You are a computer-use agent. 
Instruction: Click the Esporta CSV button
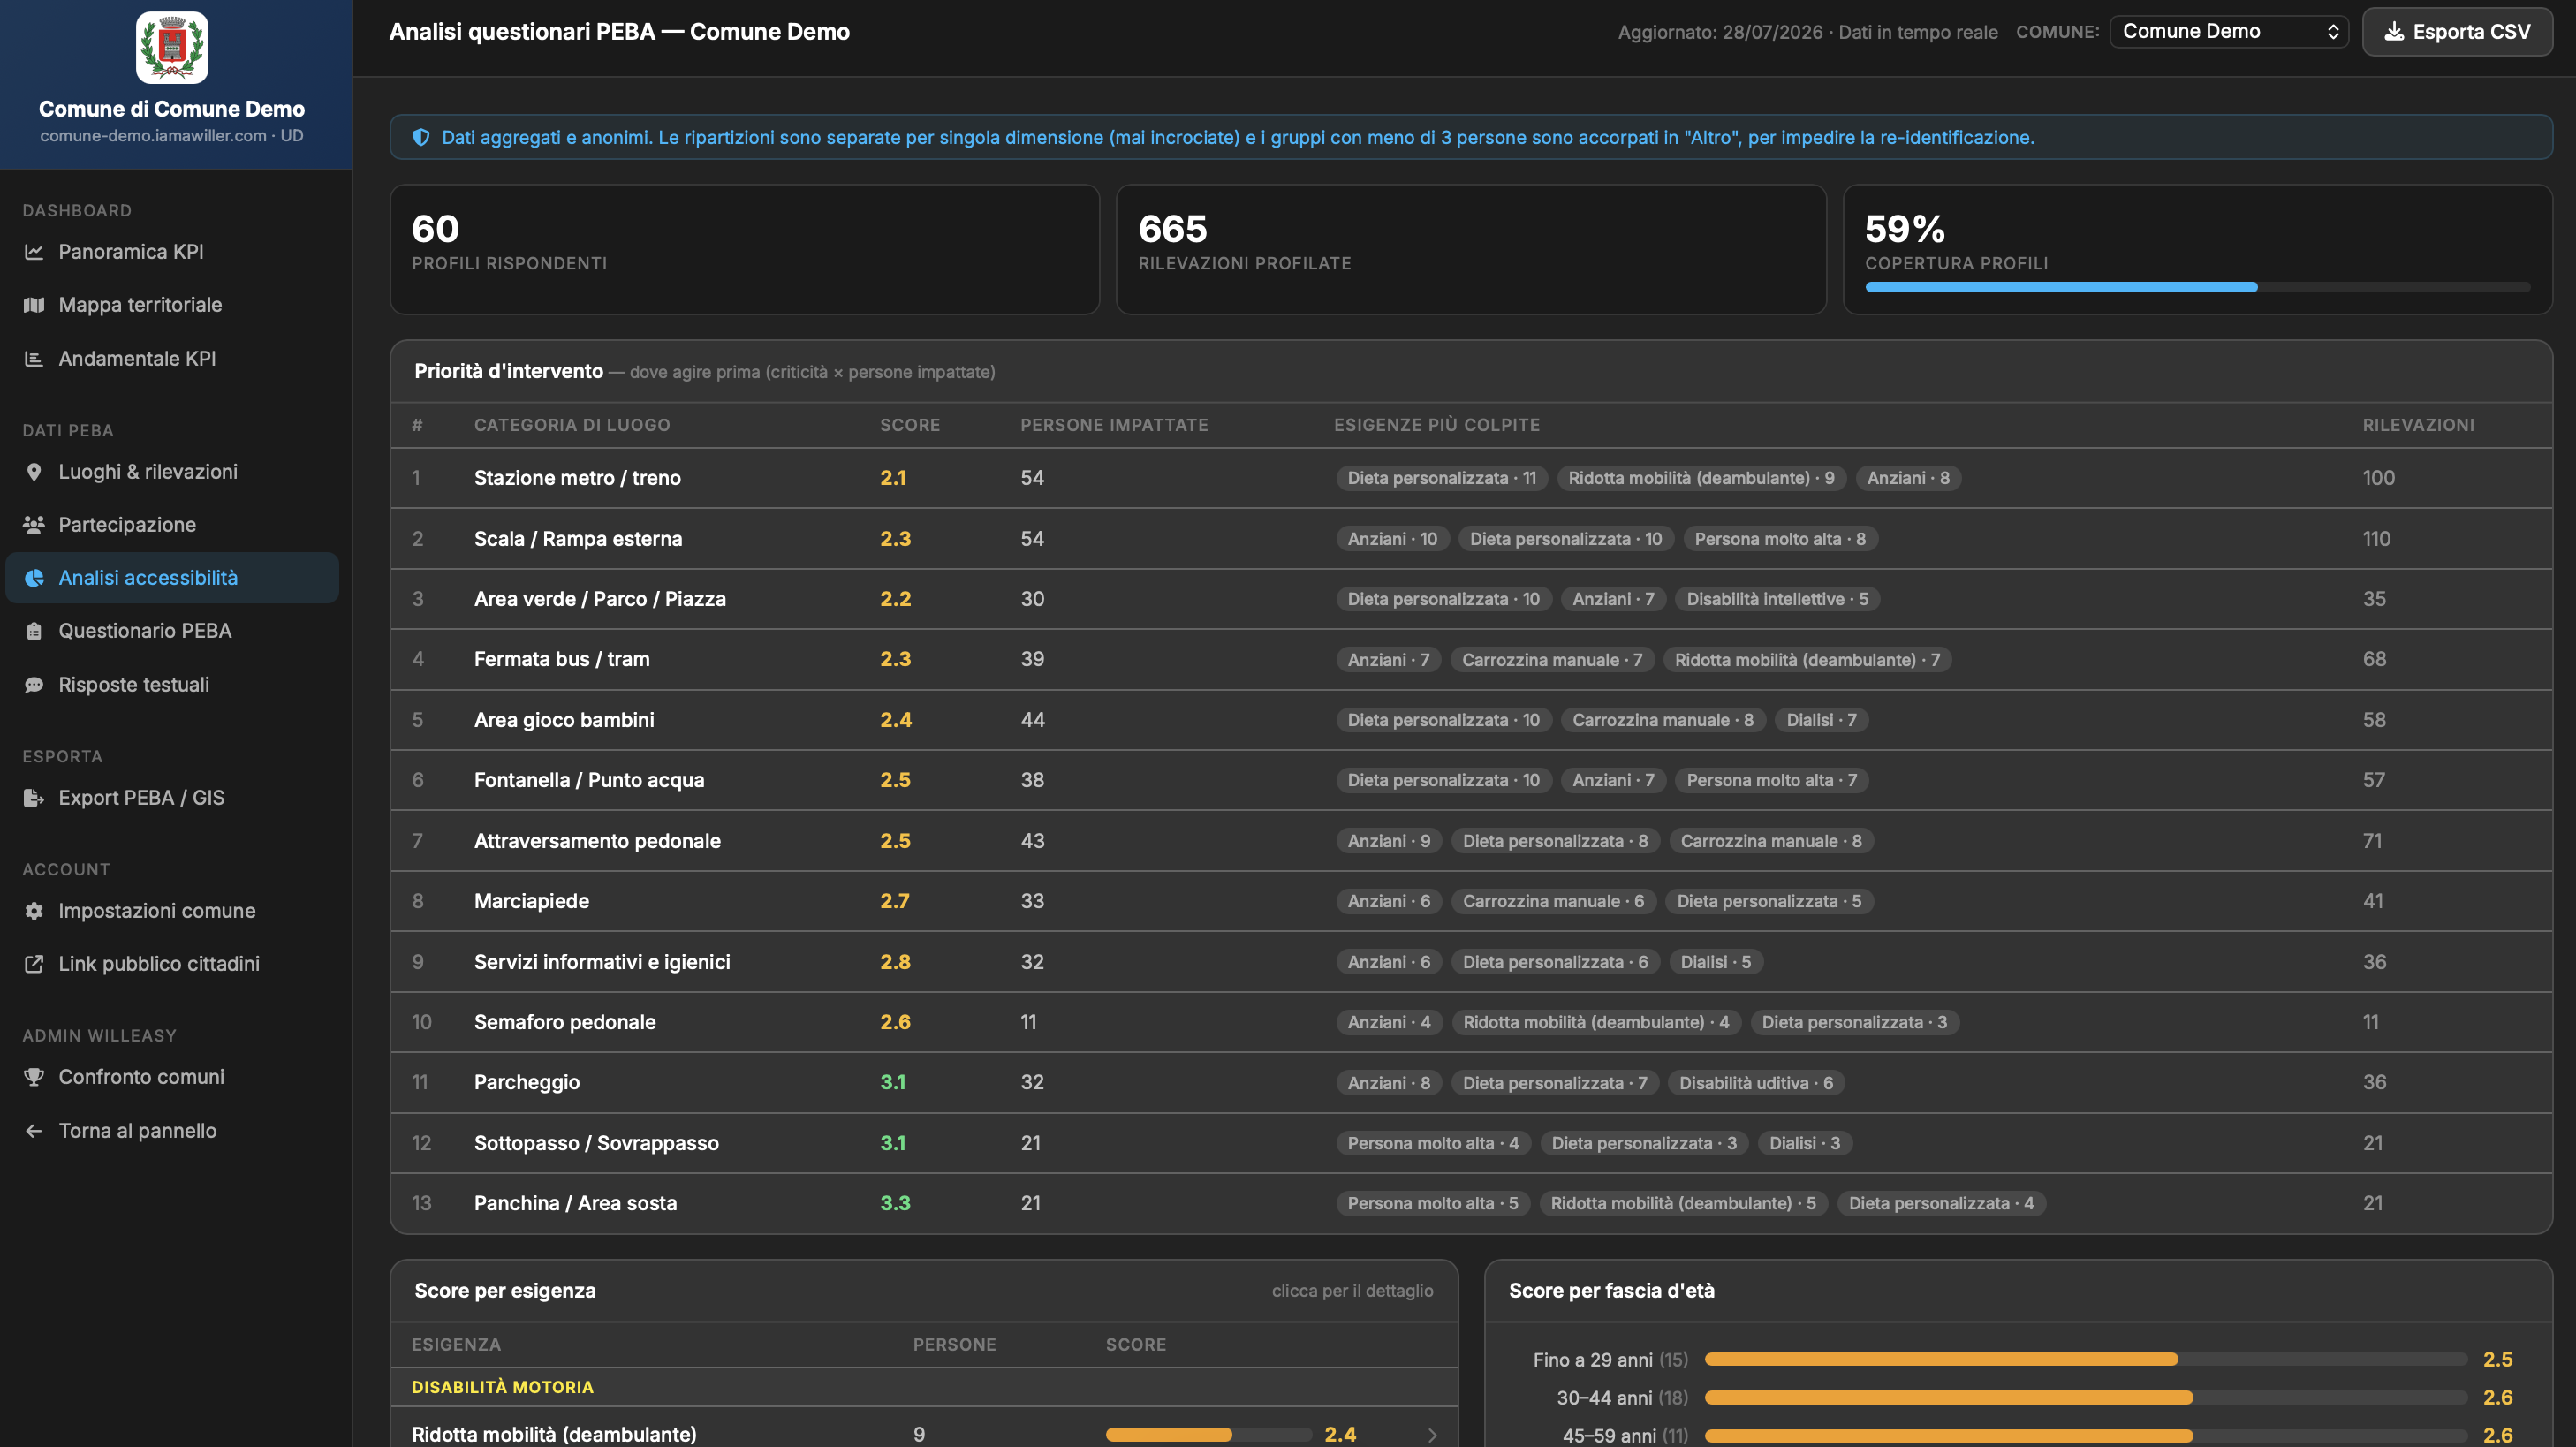tap(2457, 32)
